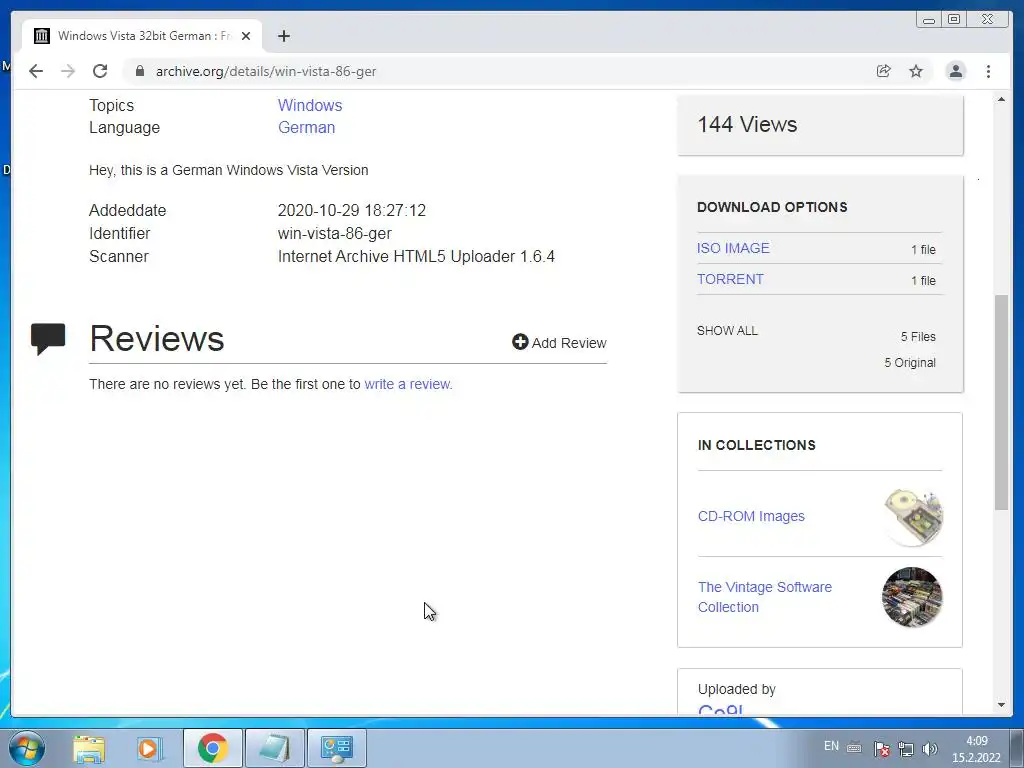1024x768 pixels.
Task: Click the EN language indicator
Action: (831, 746)
